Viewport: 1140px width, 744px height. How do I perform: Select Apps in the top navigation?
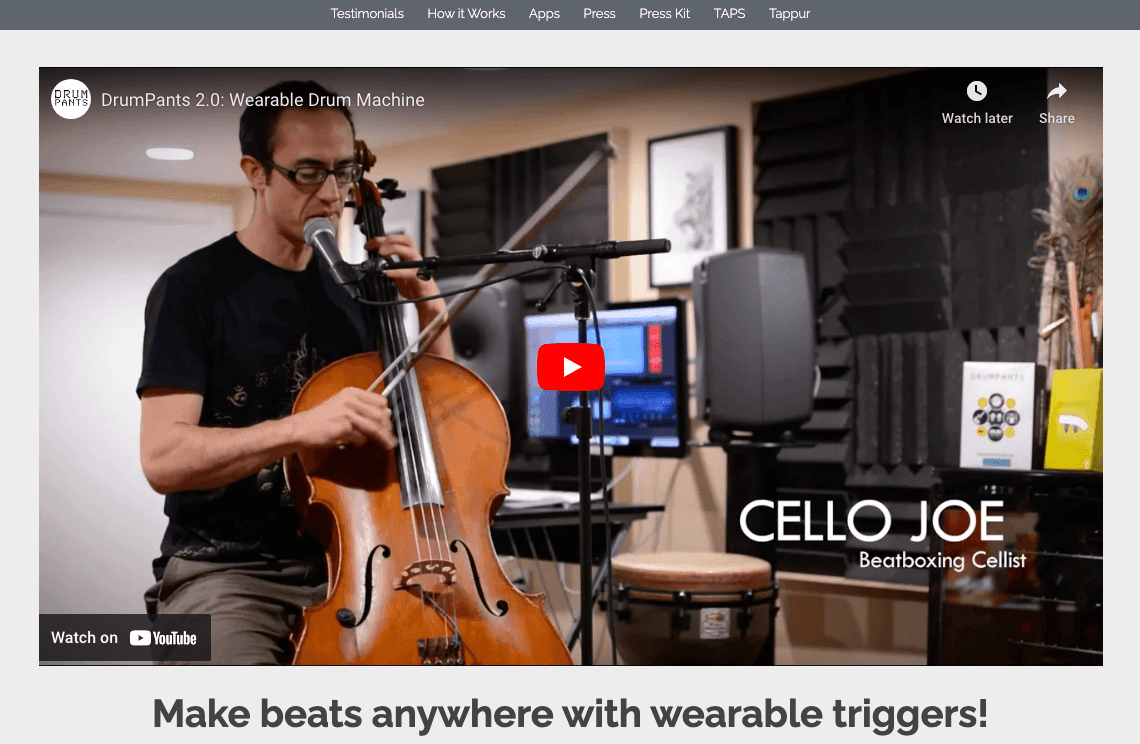pyautogui.click(x=544, y=14)
